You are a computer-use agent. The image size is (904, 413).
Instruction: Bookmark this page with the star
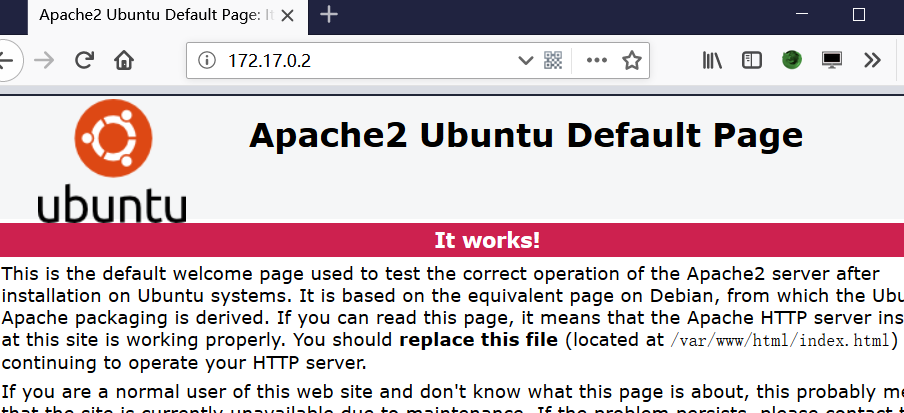pos(632,60)
